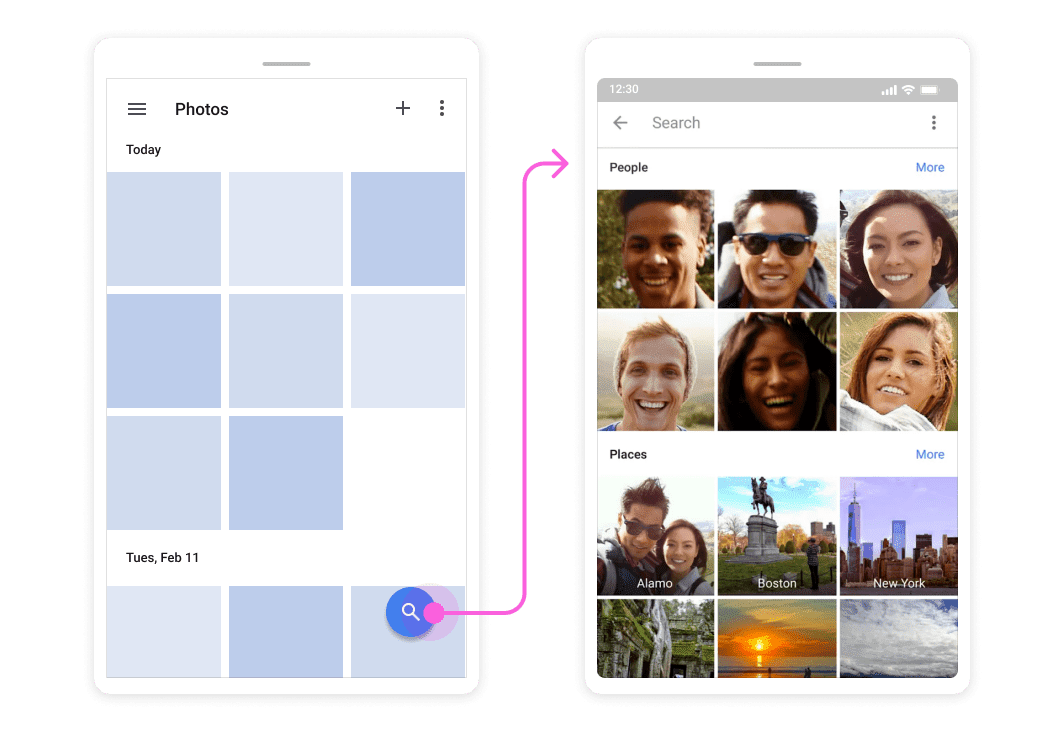The width and height of the screenshot is (1064, 732).
Task: Open overflow menu in Photos header
Action: [442, 109]
